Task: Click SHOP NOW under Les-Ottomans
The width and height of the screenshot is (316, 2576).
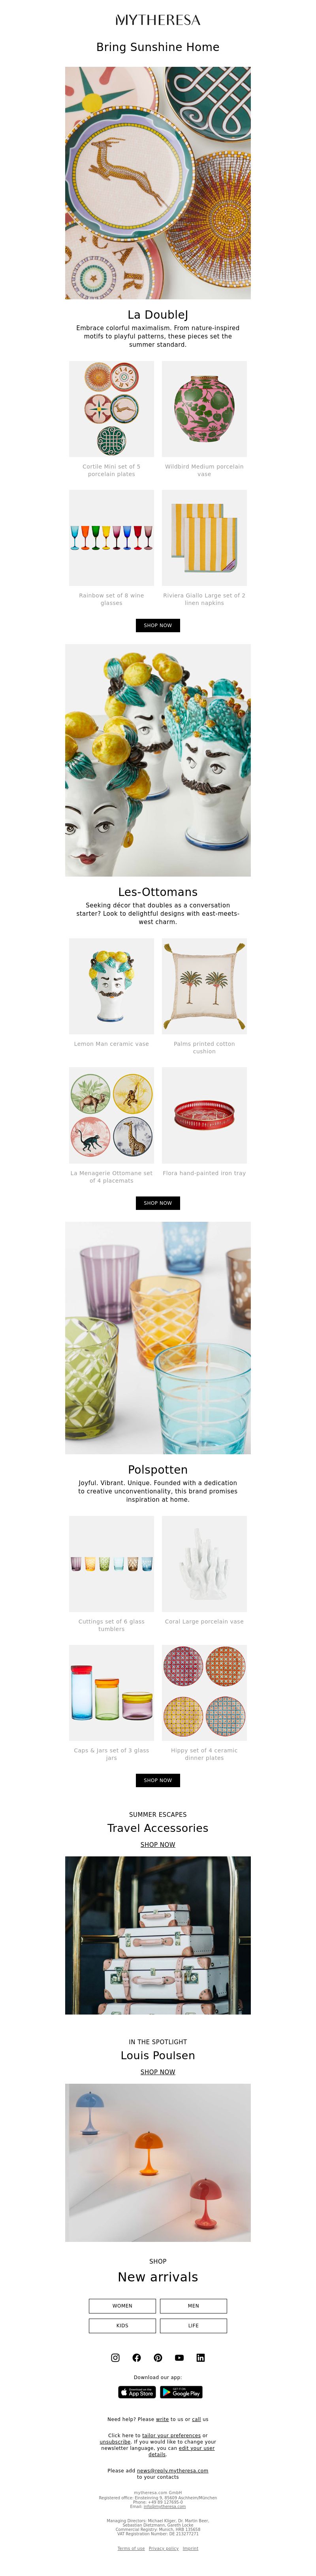Action: pos(158,1203)
